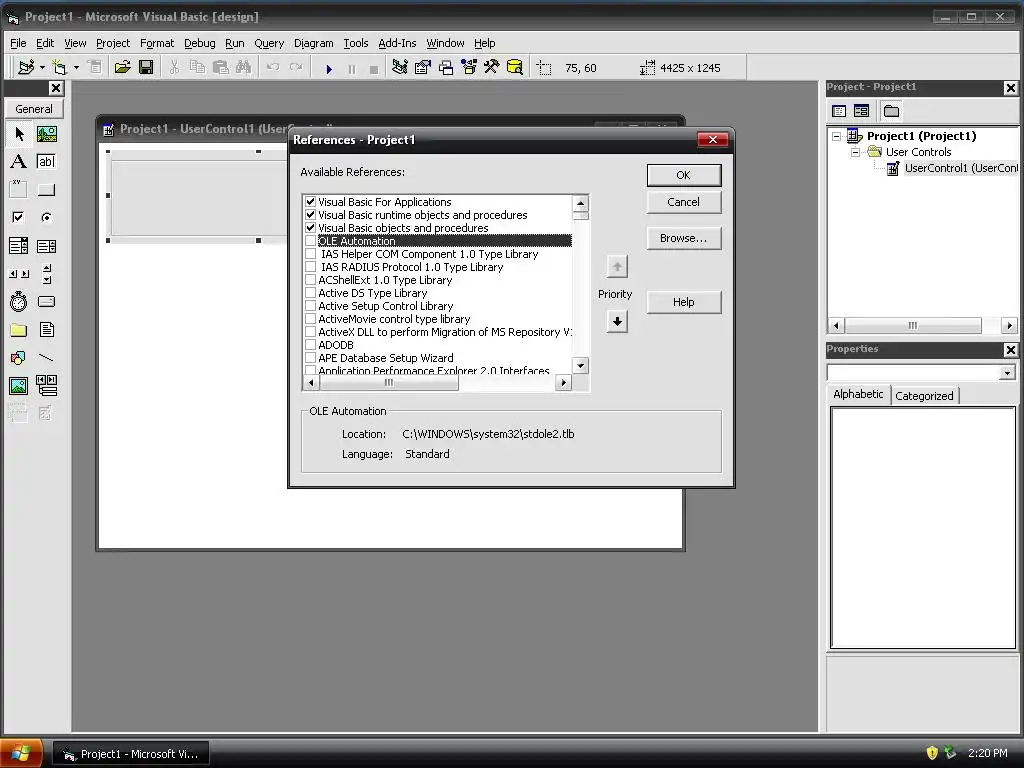Screen dimensions: 1024x768
Task: Click the Browse... button
Action: pyautogui.click(x=684, y=238)
